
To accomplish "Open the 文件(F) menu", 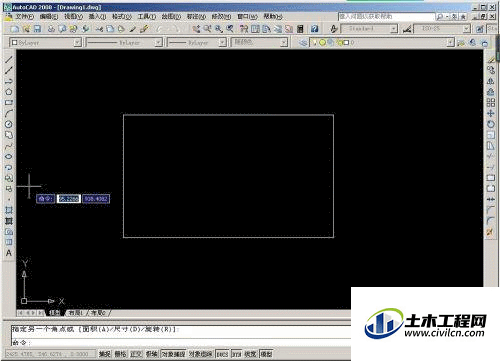I will click(24, 16).
